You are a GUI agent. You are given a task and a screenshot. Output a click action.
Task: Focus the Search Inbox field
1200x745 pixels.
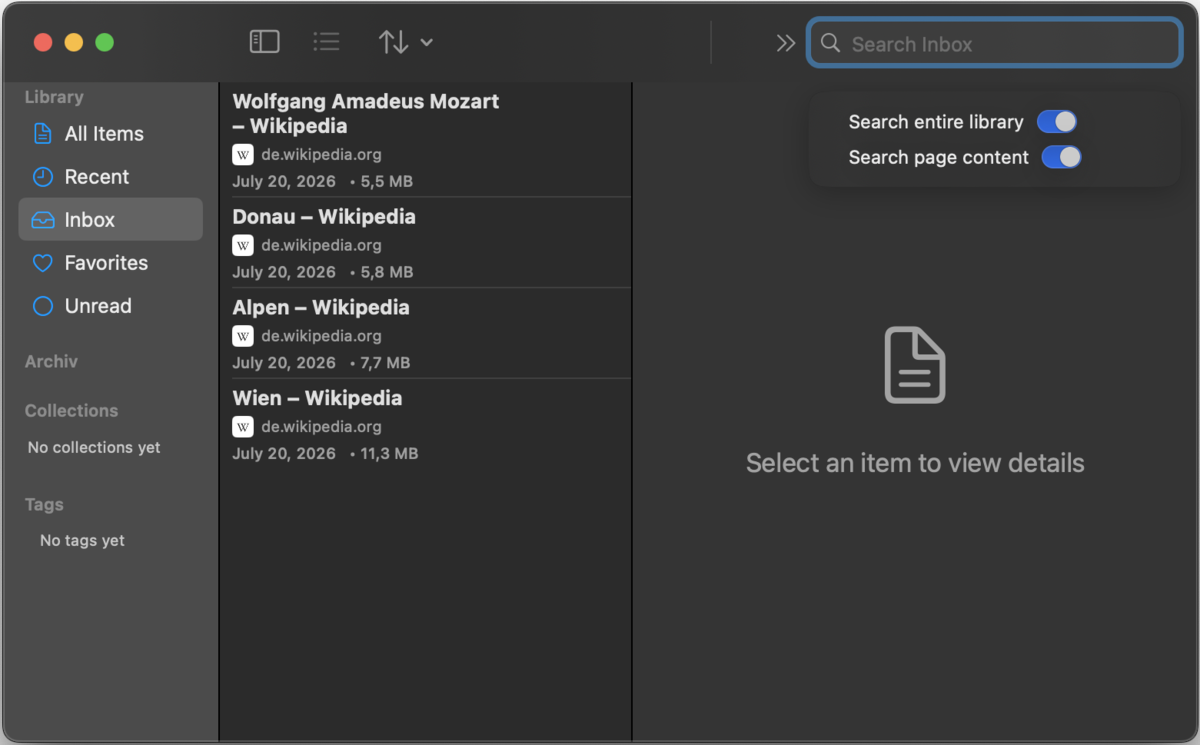[x=995, y=43]
